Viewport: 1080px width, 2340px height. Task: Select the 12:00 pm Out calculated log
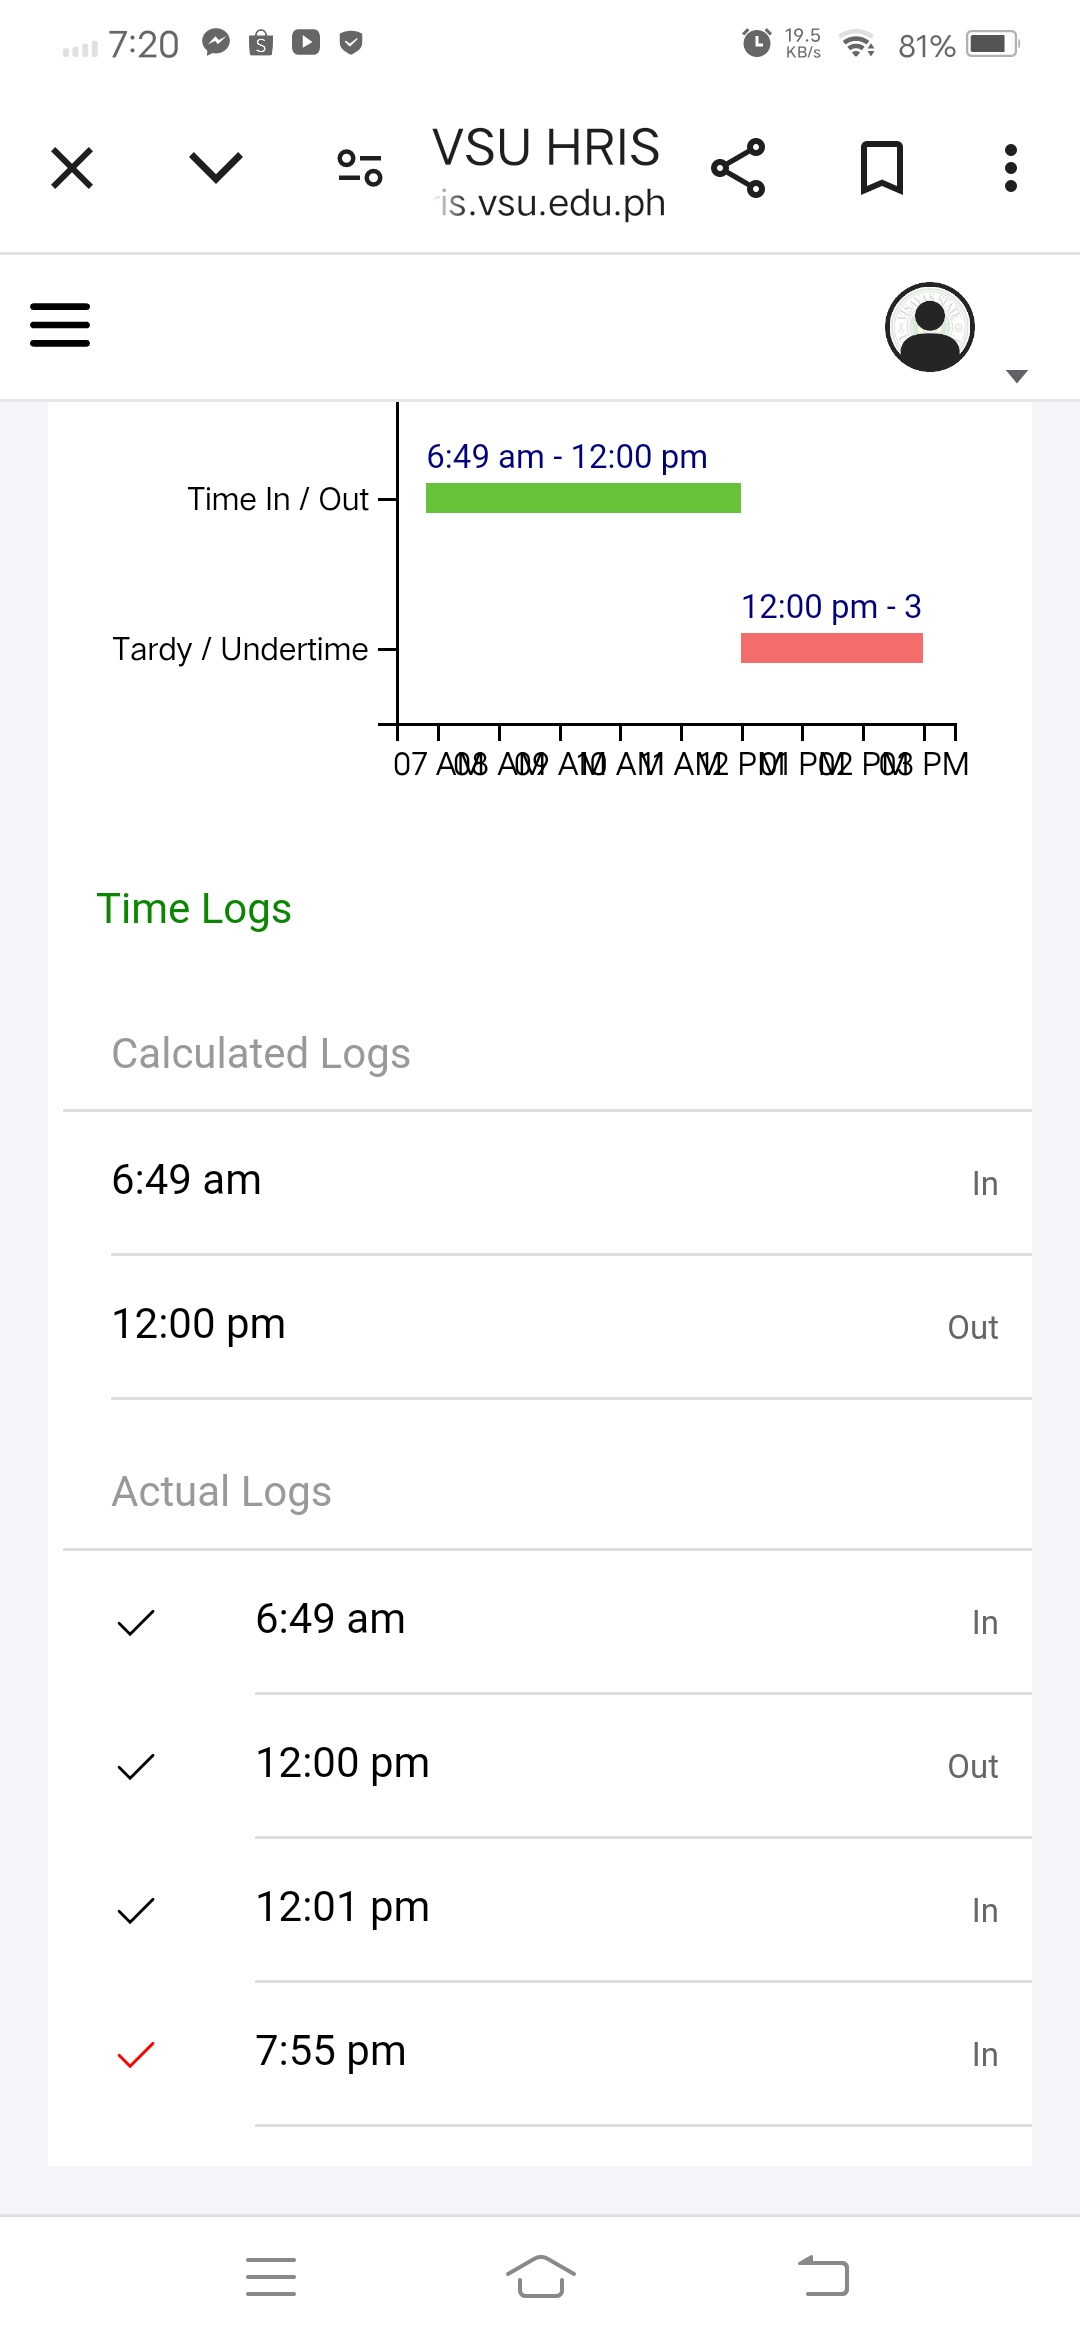pyautogui.click(x=555, y=1325)
